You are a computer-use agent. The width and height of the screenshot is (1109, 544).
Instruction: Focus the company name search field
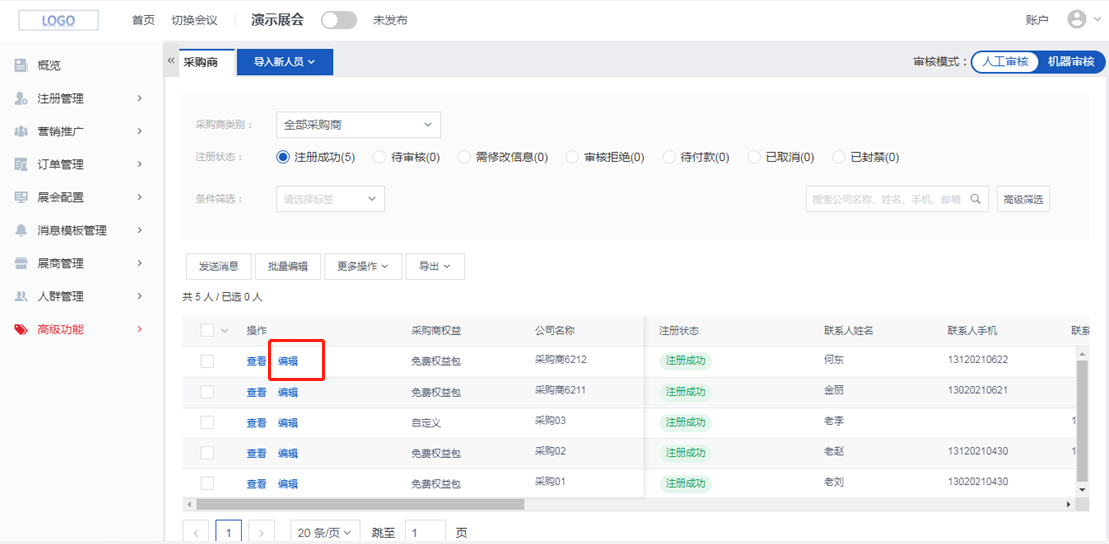(x=897, y=199)
